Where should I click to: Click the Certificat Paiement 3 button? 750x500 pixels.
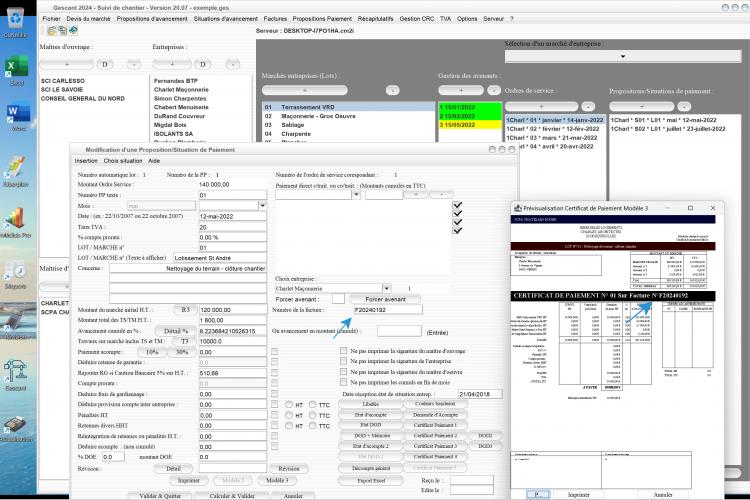click(435, 446)
